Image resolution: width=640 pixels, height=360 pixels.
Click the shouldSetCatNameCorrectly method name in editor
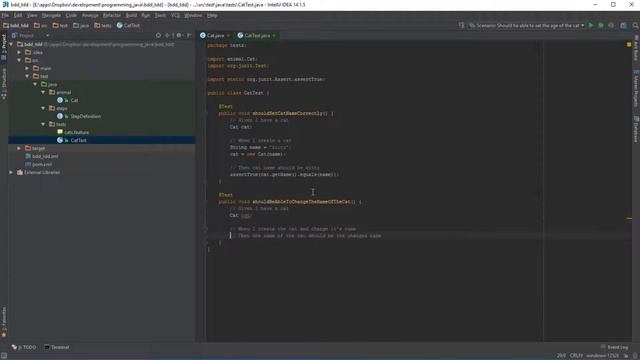click(x=287, y=113)
